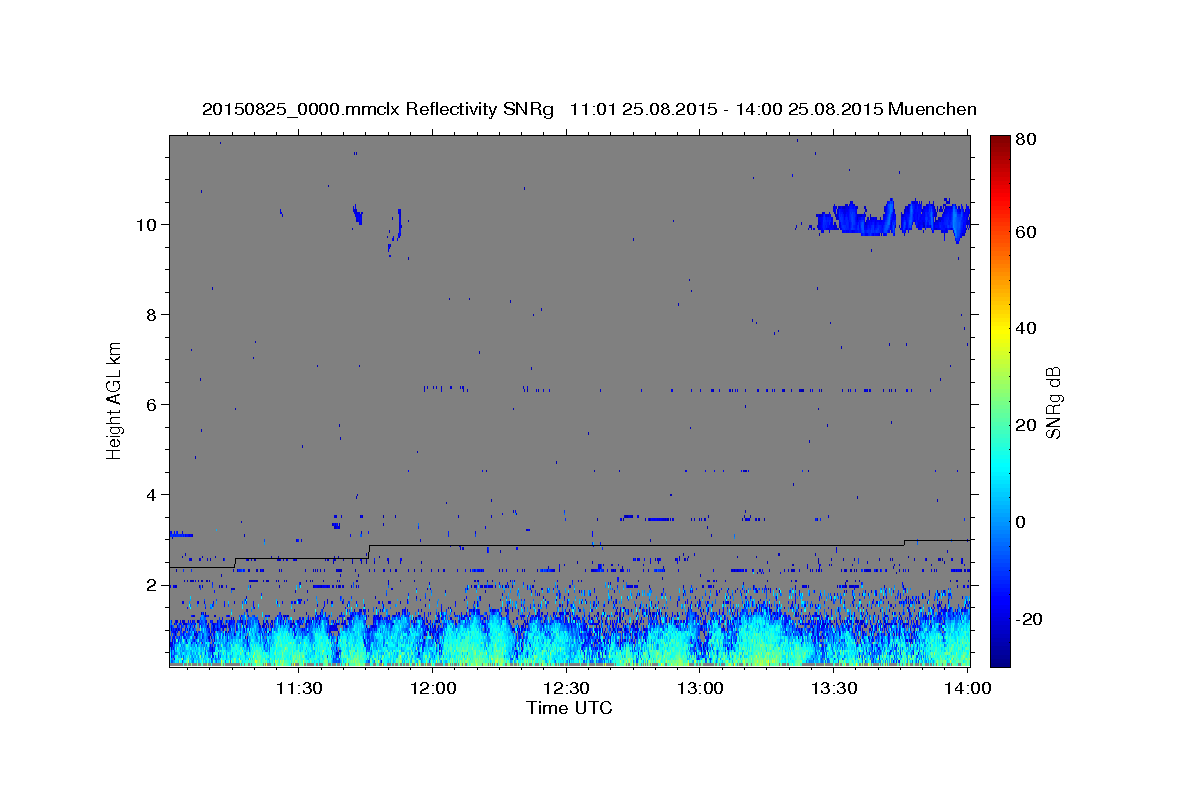Click the small blue echo at 3 km left edge
The width and height of the screenshot is (1200, 800).
(x=181, y=534)
